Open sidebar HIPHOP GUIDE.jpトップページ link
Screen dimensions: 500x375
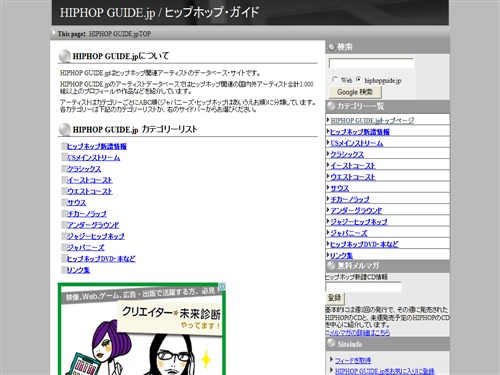(x=372, y=121)
